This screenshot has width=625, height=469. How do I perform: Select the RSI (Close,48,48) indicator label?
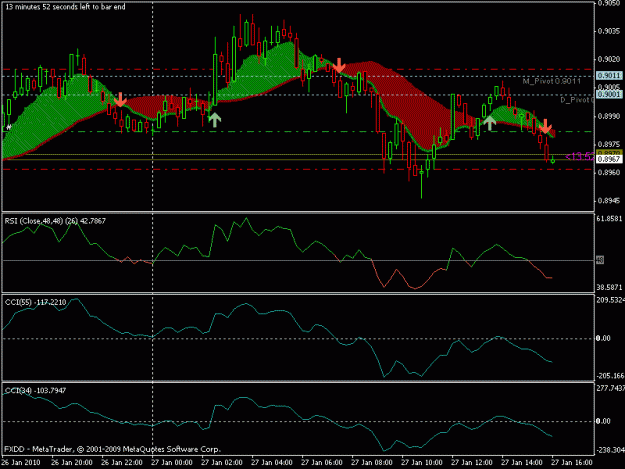(55, 221)
